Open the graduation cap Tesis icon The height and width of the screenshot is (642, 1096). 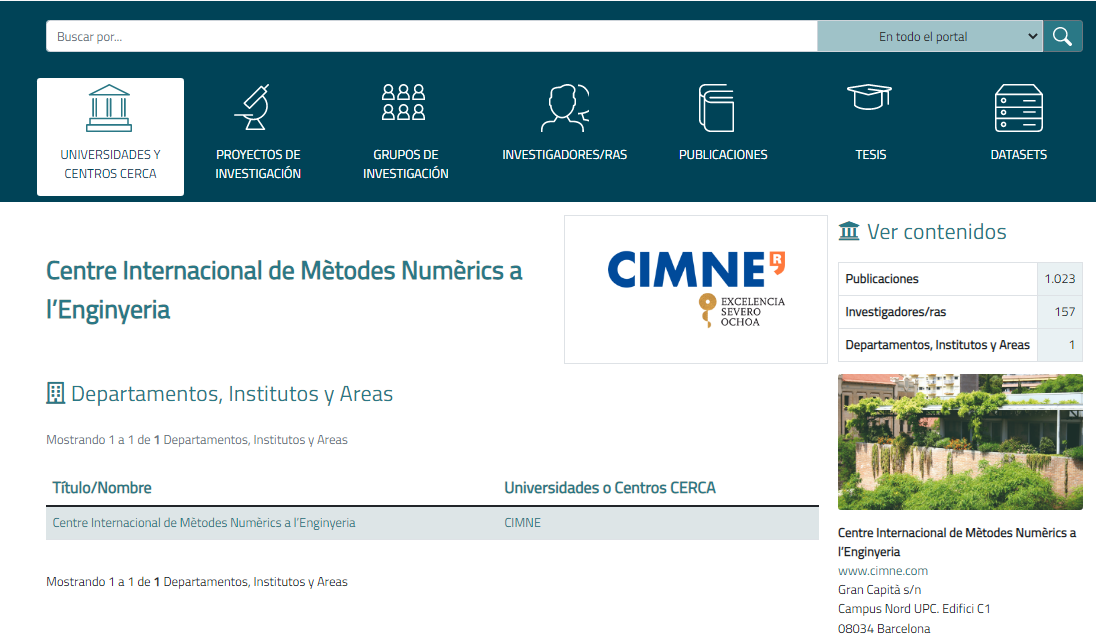tap(869, 98)
